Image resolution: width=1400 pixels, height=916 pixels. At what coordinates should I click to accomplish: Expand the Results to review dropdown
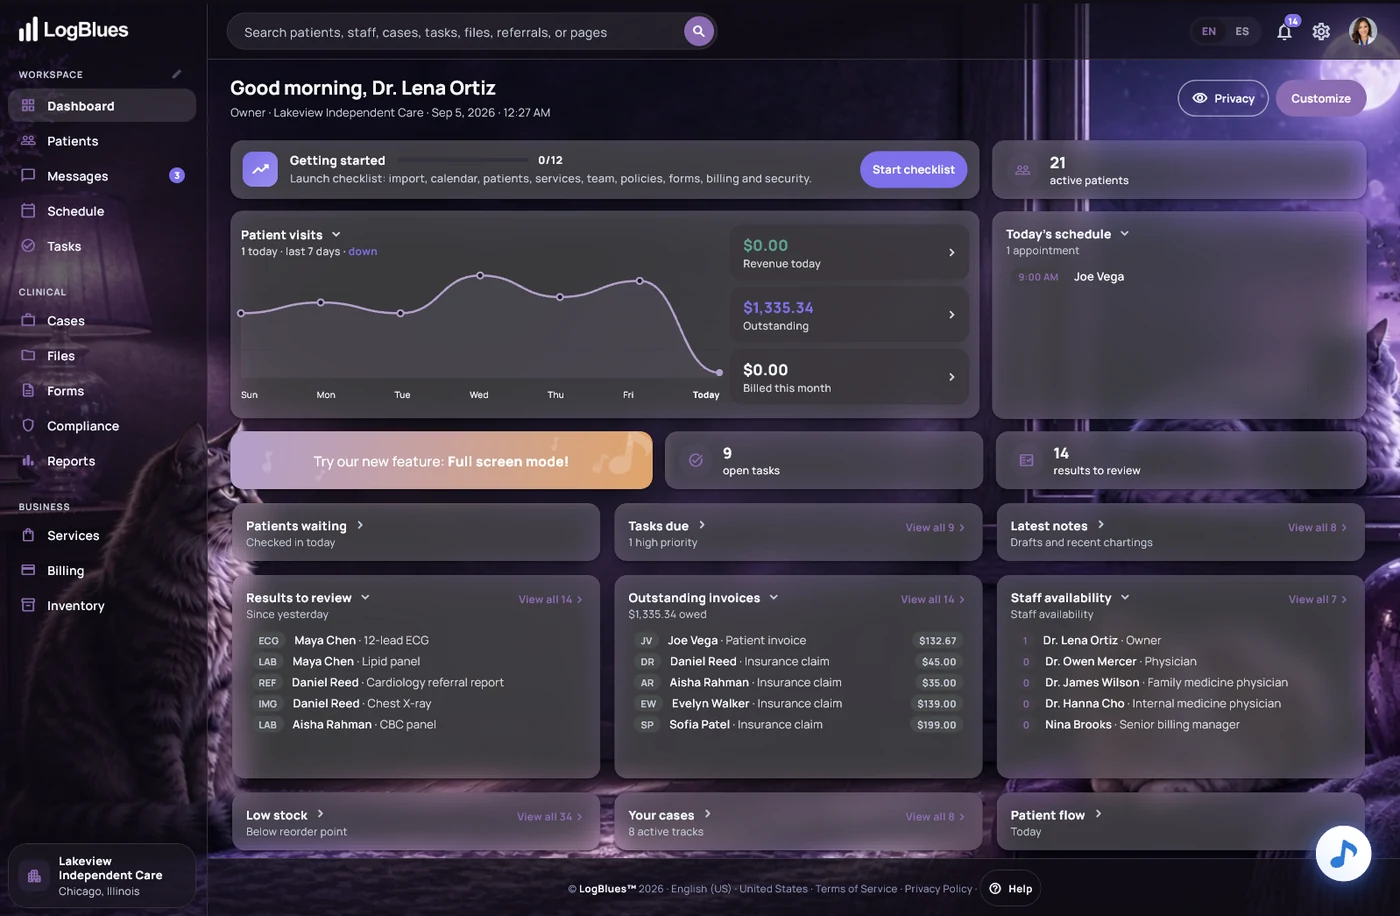pyautogui.click(x=365, y=597)
